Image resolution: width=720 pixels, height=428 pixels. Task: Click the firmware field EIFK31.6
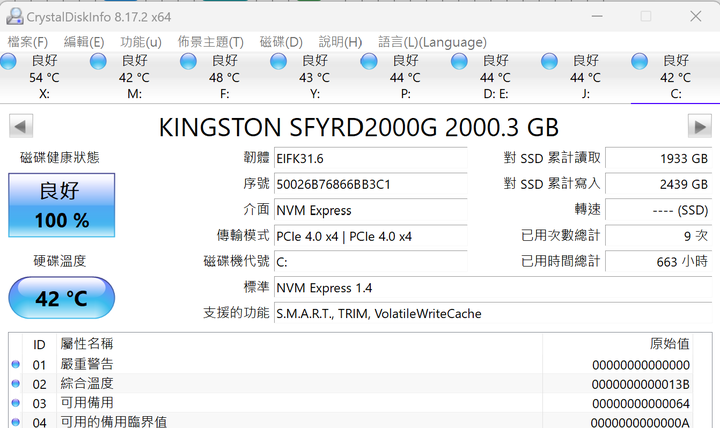coord(371,158)
